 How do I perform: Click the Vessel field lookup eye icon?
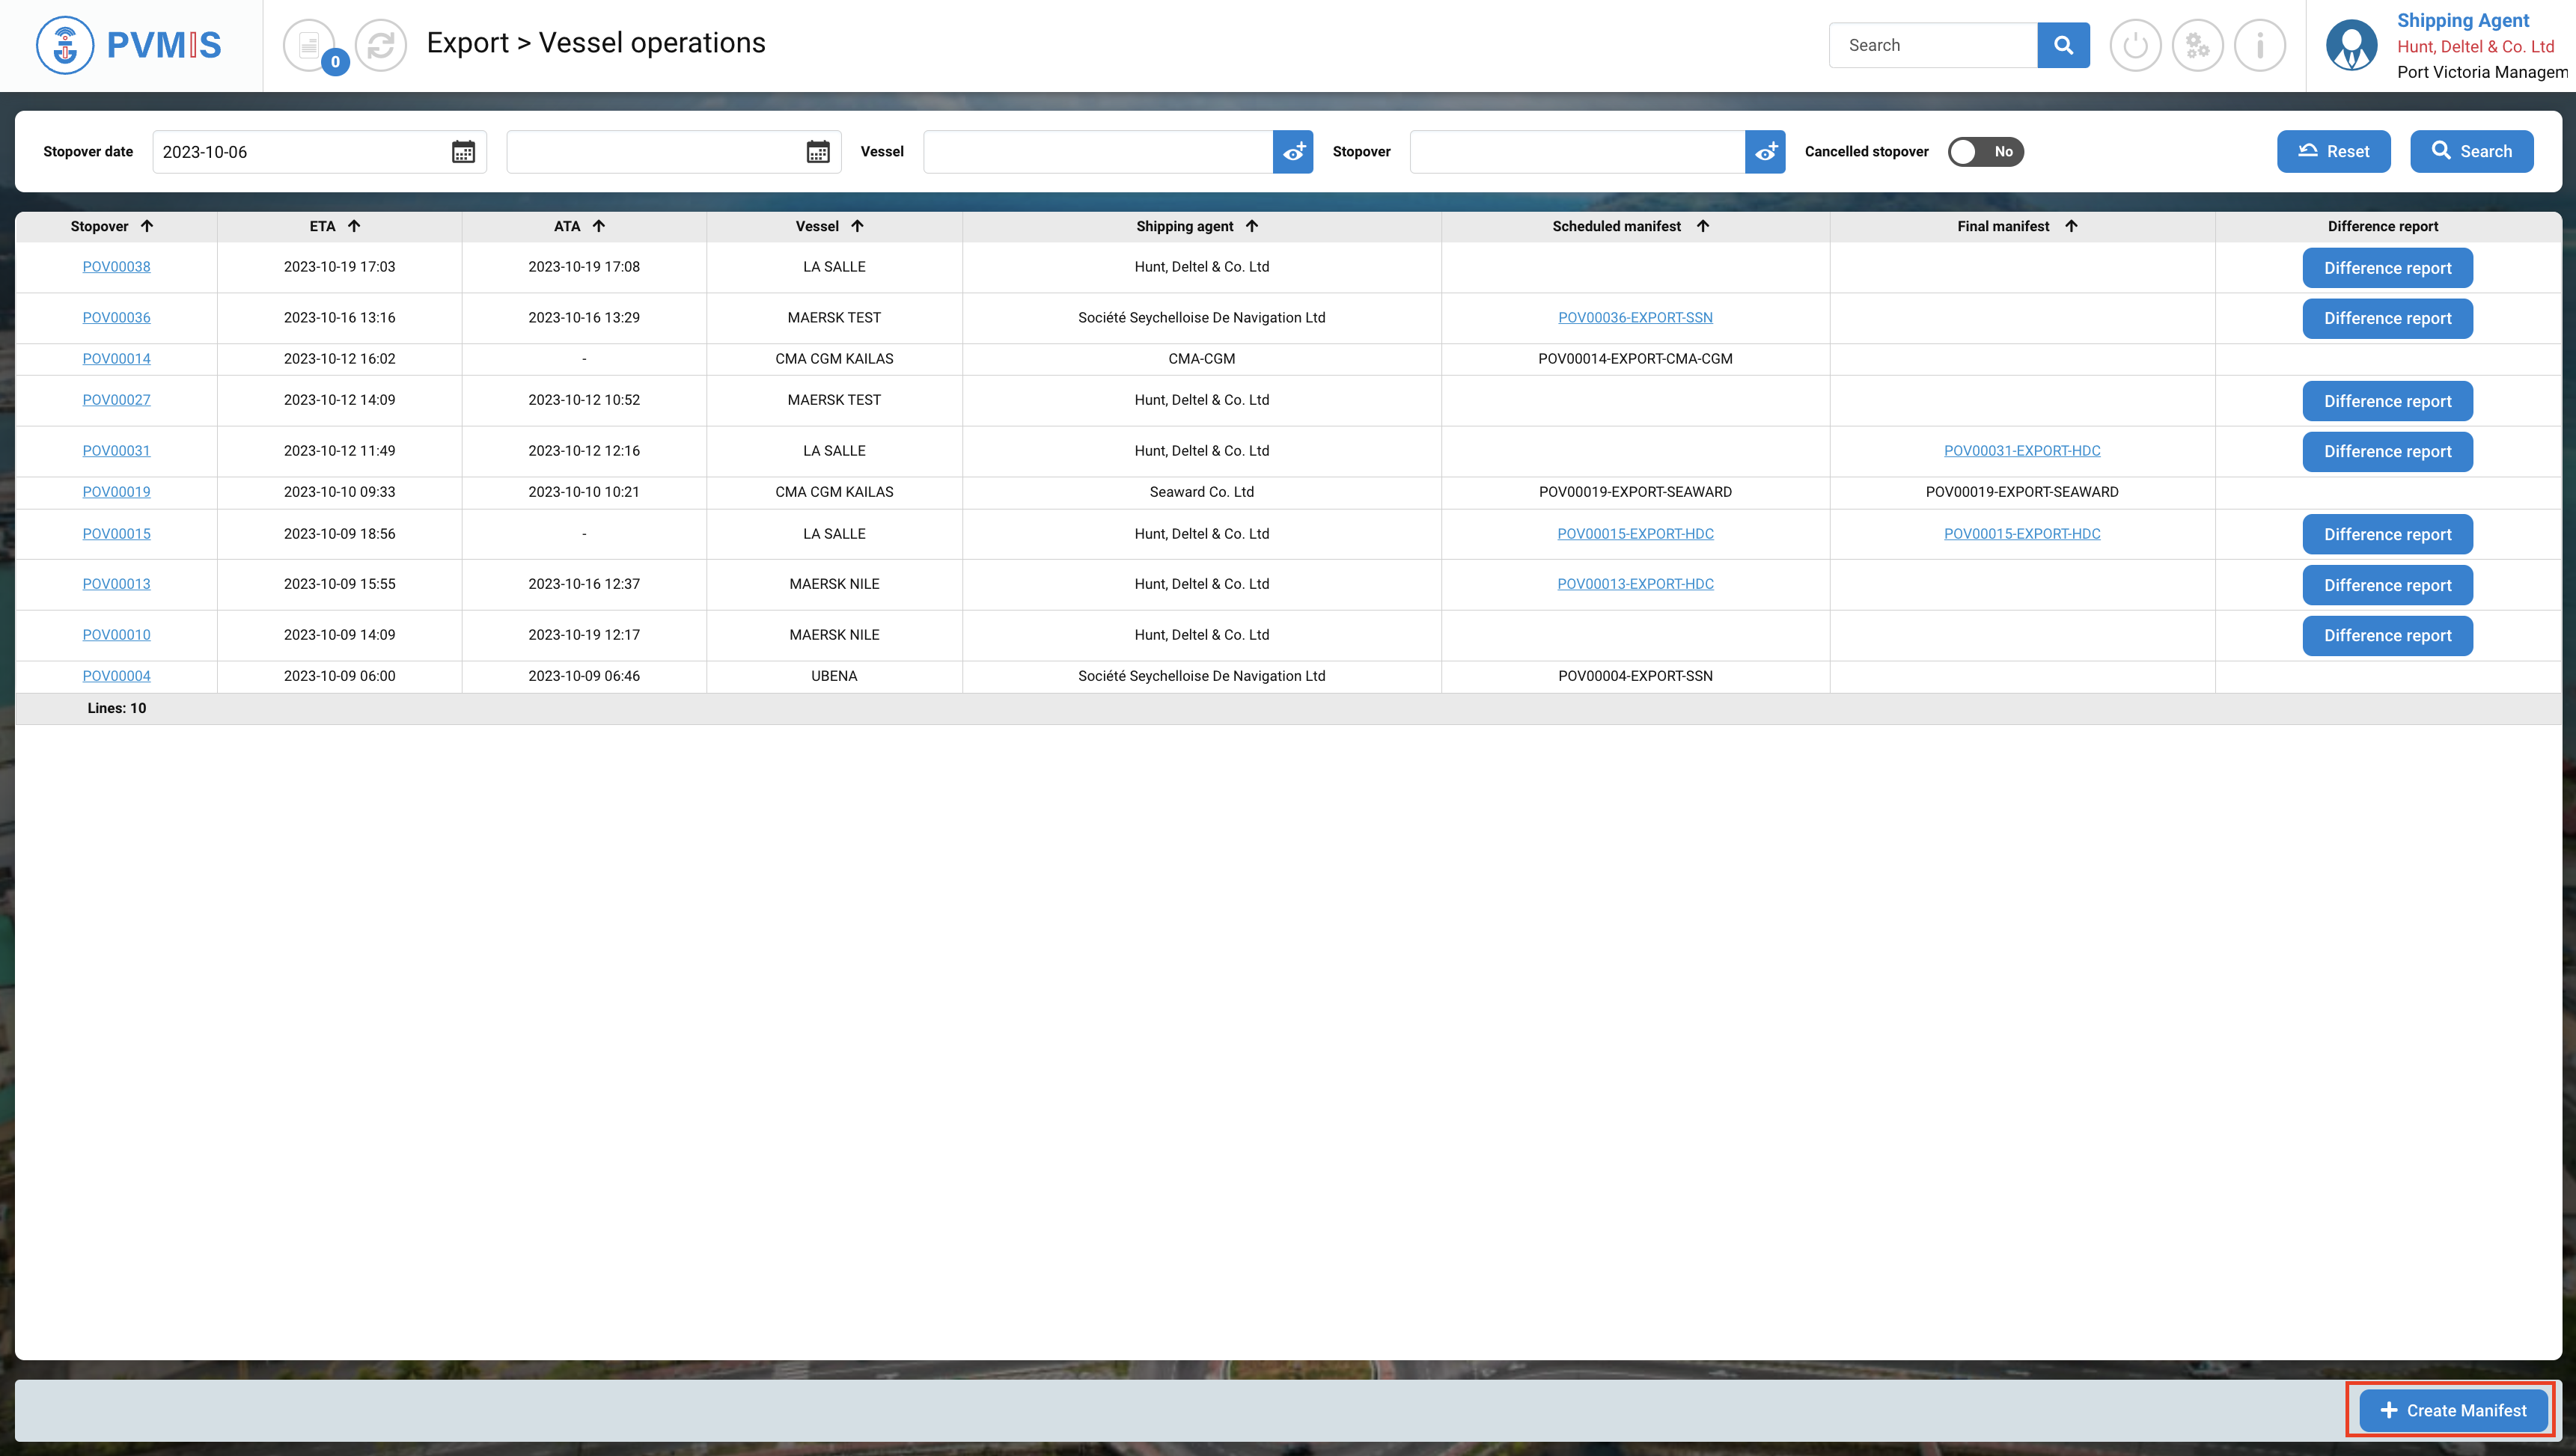(1293, 152)
